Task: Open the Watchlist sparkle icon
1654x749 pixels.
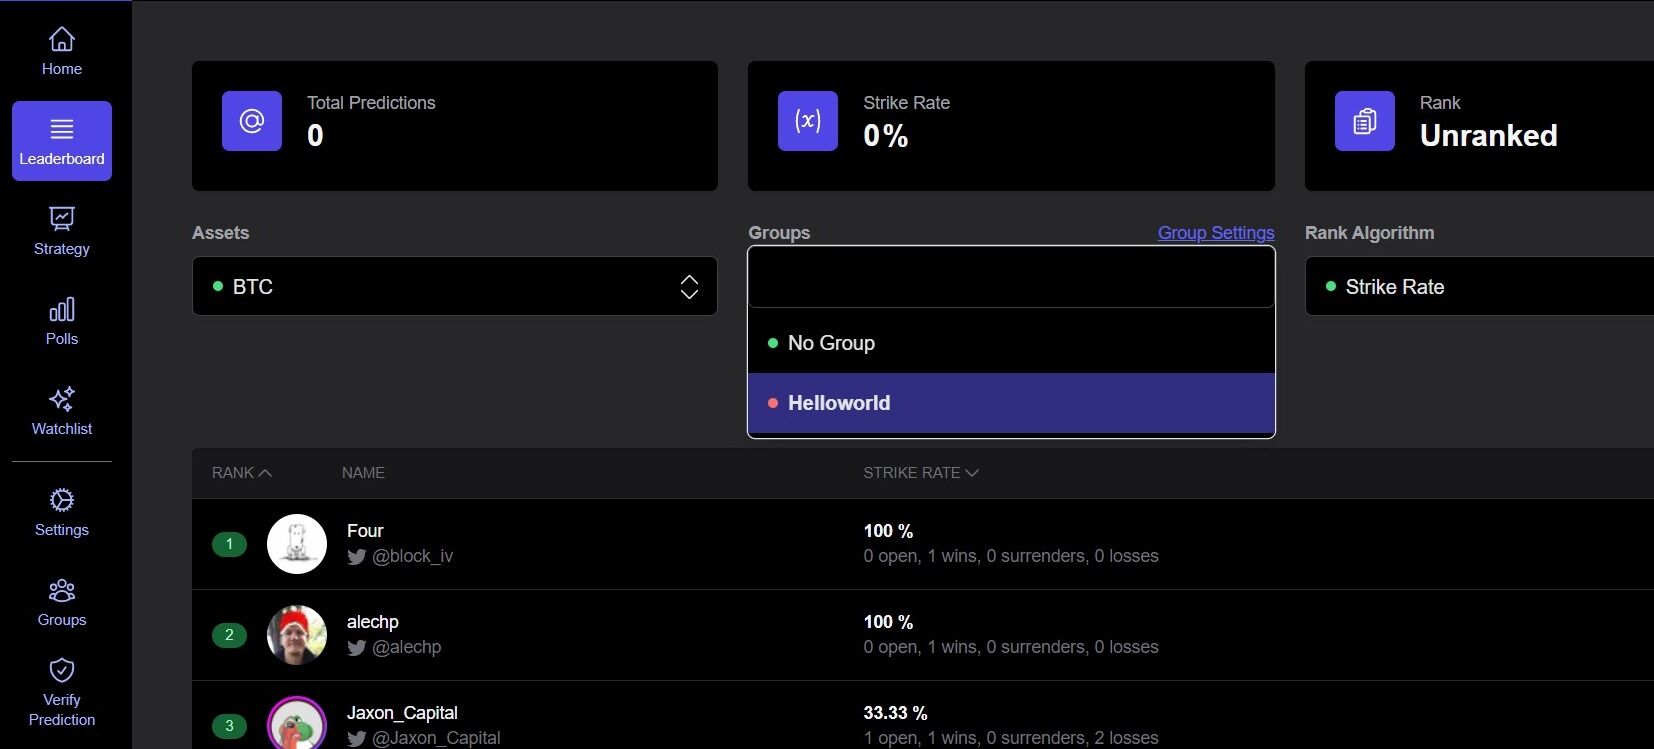Action: [x=62, y=399]
